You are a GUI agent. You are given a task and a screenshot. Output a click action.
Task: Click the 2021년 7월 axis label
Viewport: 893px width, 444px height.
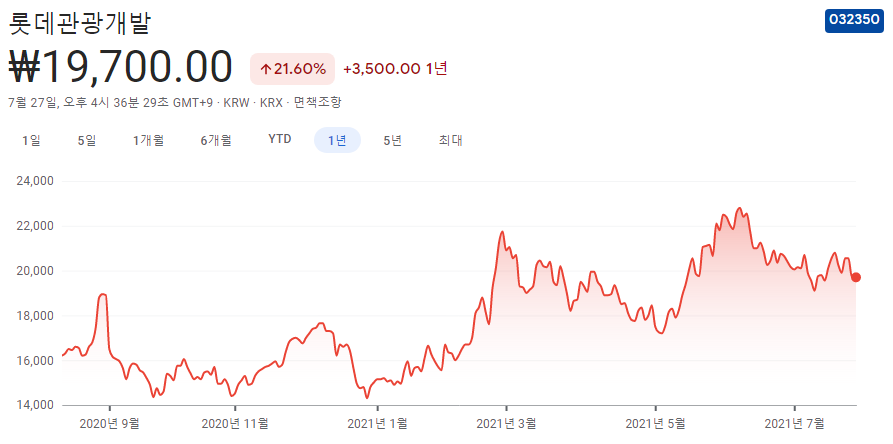[794, 423]
